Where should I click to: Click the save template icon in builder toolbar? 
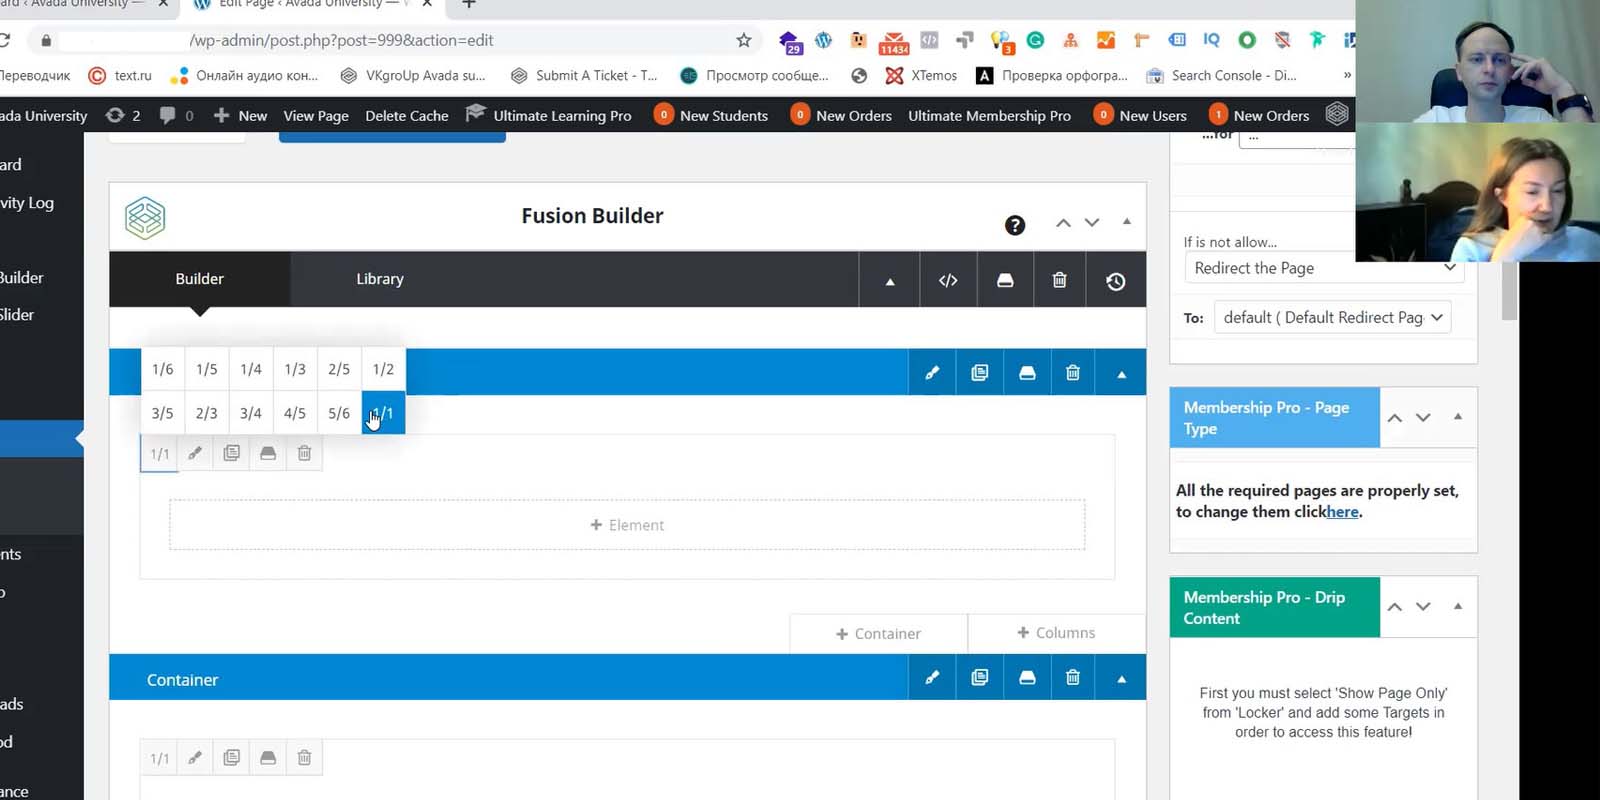(1005, 280)
